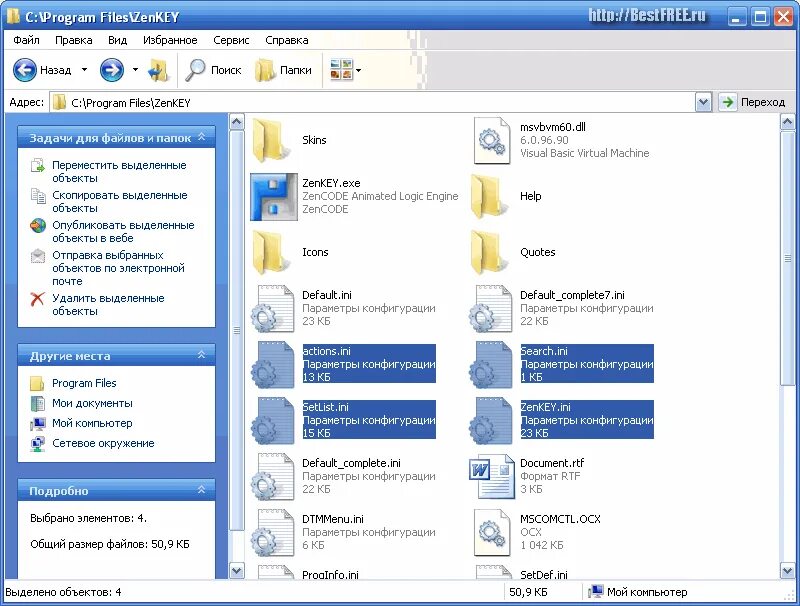Go up one folder level icon

(158, 70)
